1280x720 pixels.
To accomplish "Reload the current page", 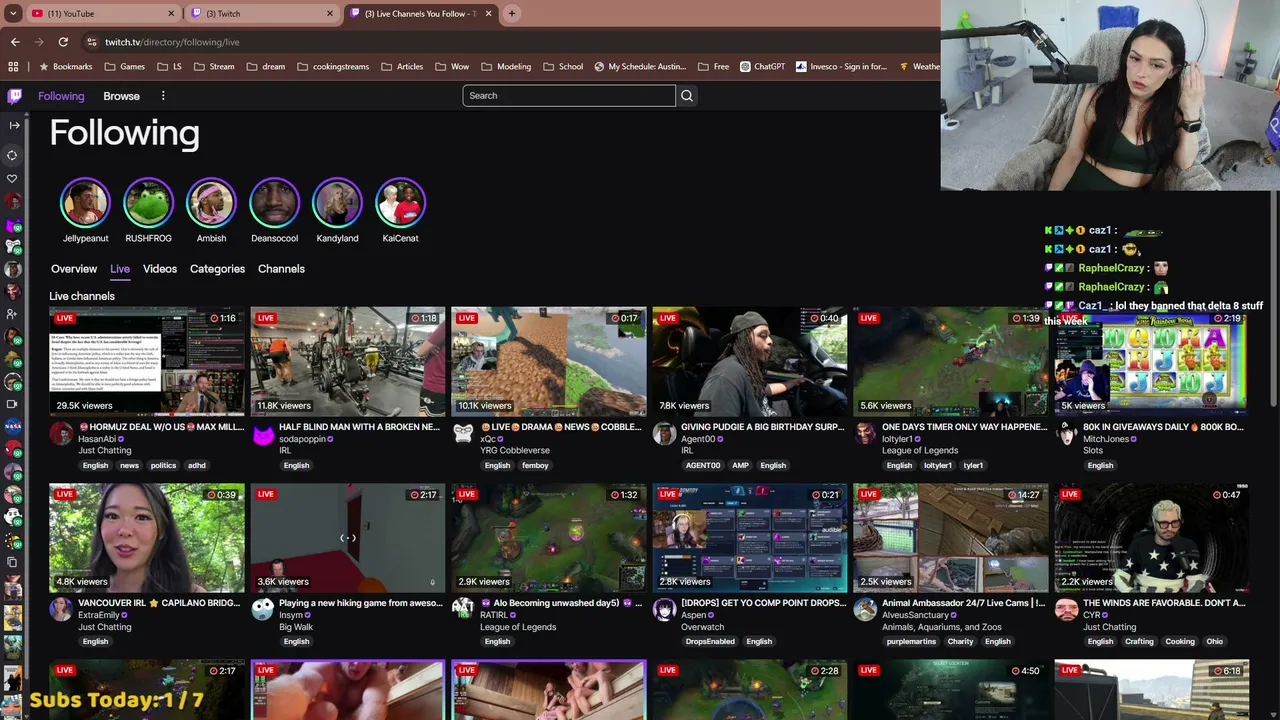I will coord(63,42).
